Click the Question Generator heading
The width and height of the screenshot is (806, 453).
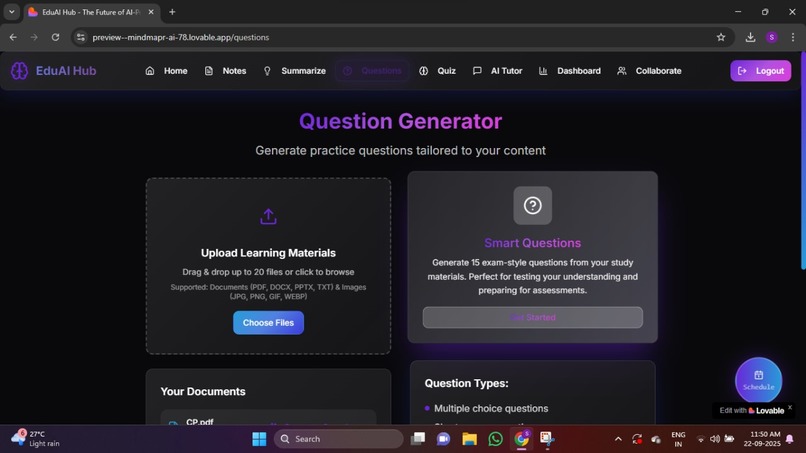pyautogui.click(x=400, y=121)
